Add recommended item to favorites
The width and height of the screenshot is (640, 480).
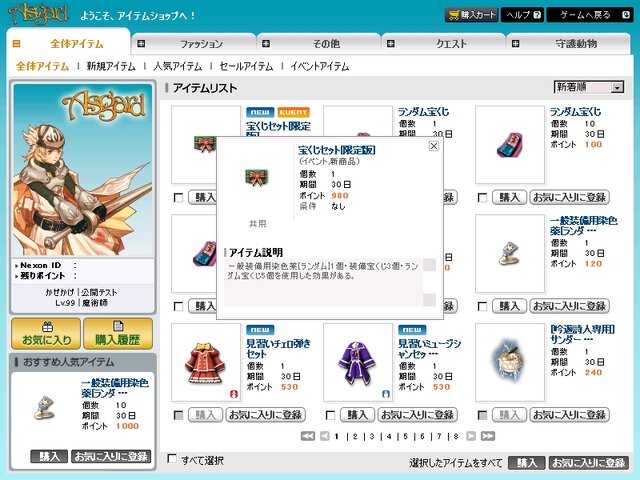pos(111,456)
